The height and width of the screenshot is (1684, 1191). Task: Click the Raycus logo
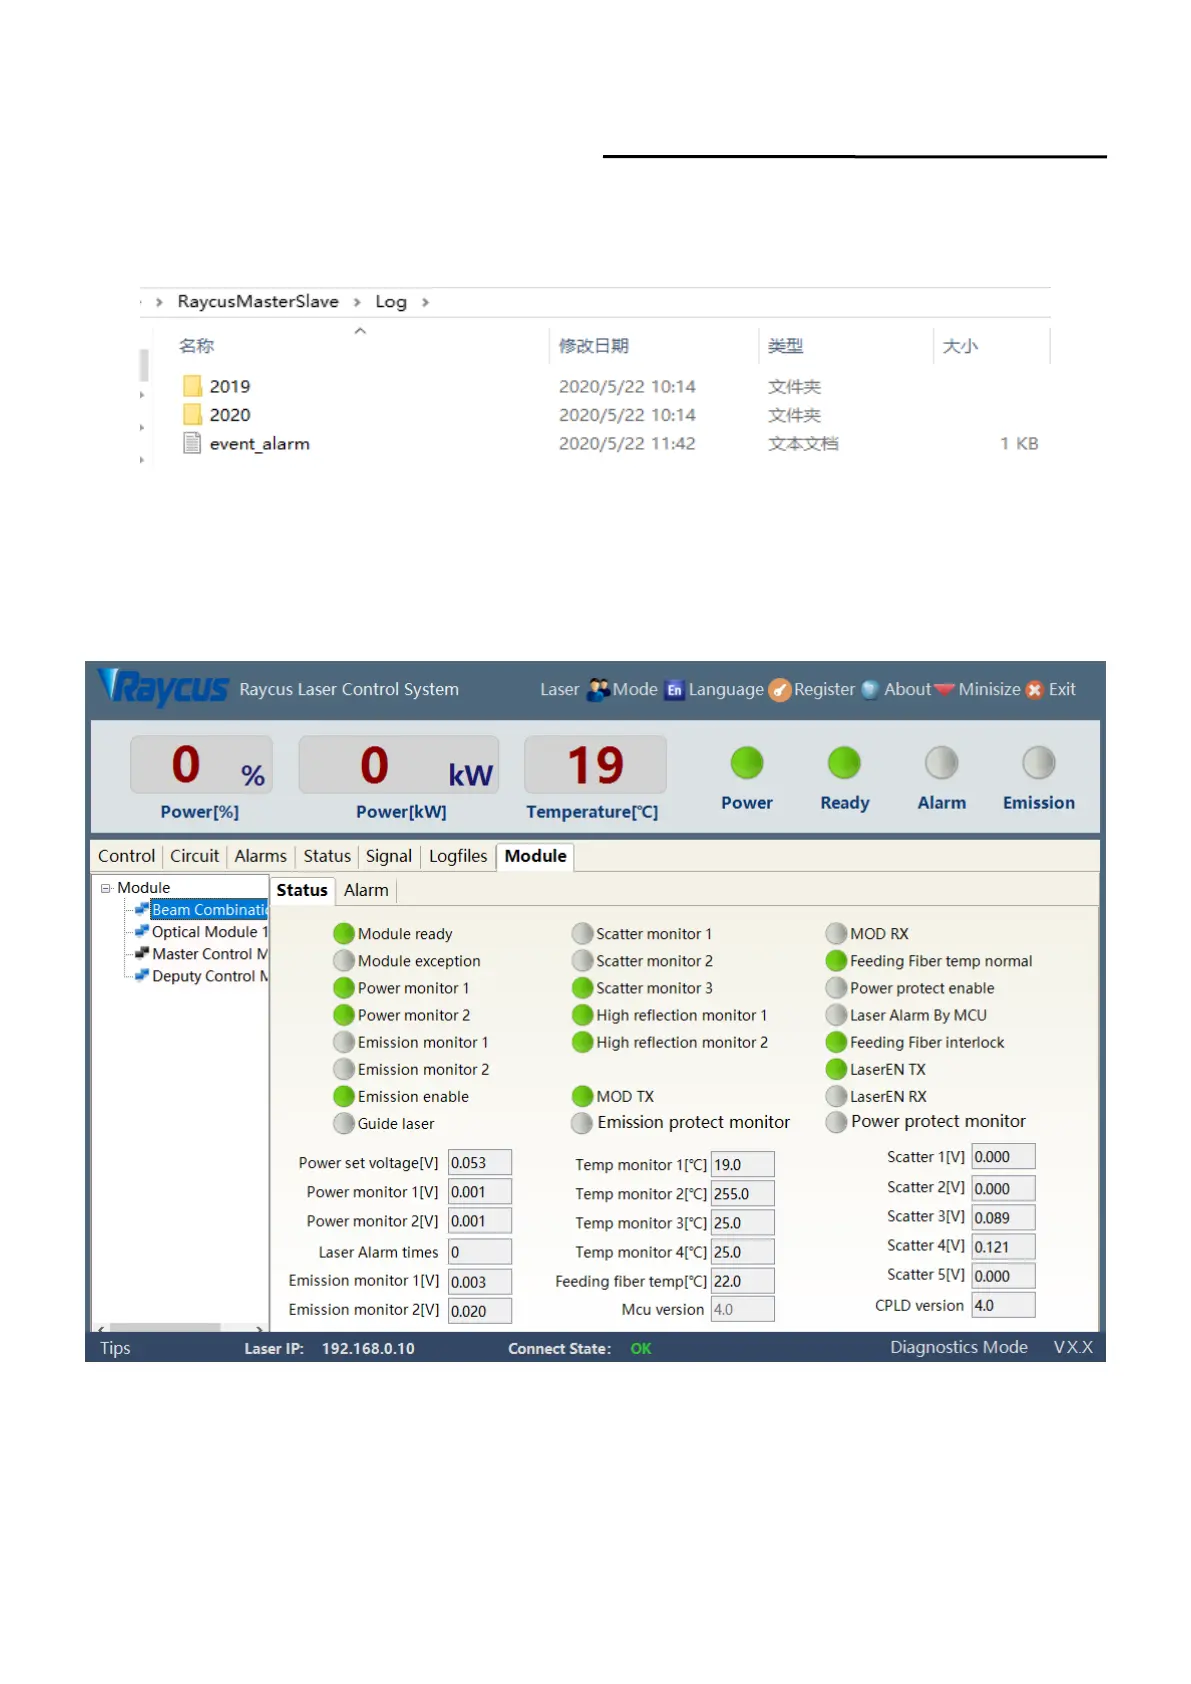point(164,687)
